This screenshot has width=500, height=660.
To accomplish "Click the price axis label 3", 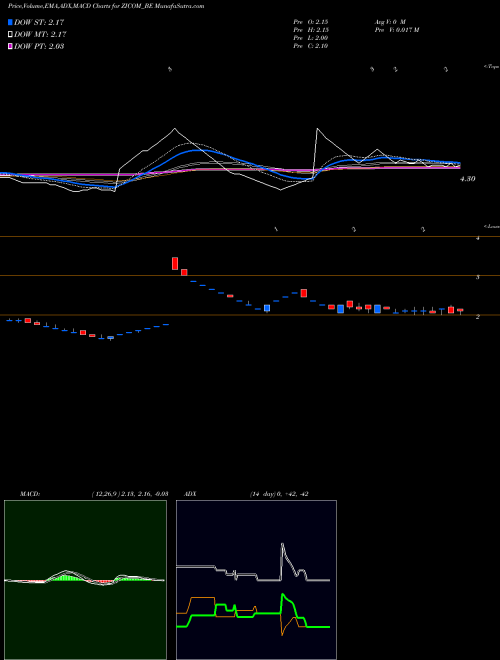I will coord(477,277).
